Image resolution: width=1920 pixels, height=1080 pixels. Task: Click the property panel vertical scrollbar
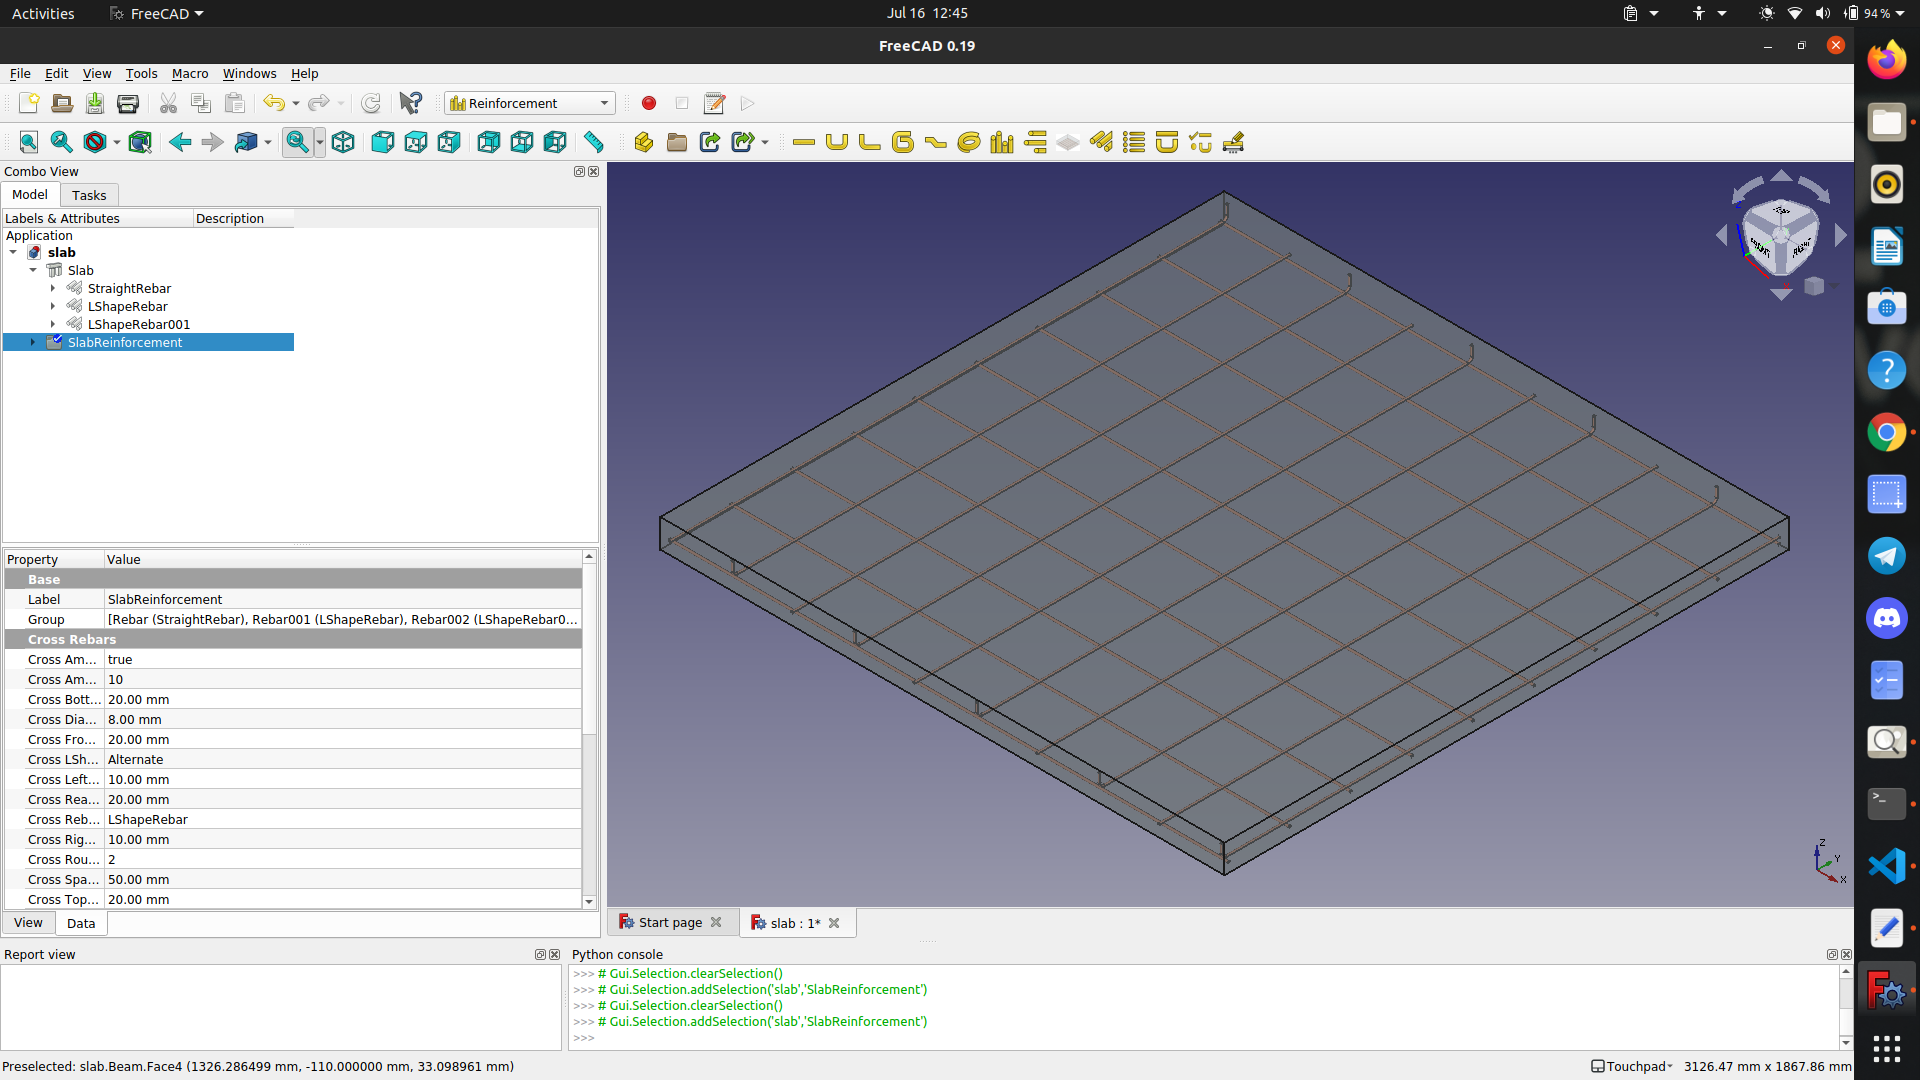(589, 650)
